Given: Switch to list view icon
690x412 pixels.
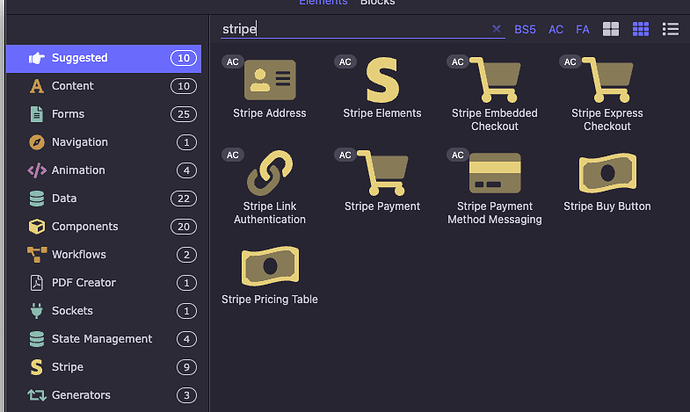Looking at the screenshot, I should click(x=671, y=29).
